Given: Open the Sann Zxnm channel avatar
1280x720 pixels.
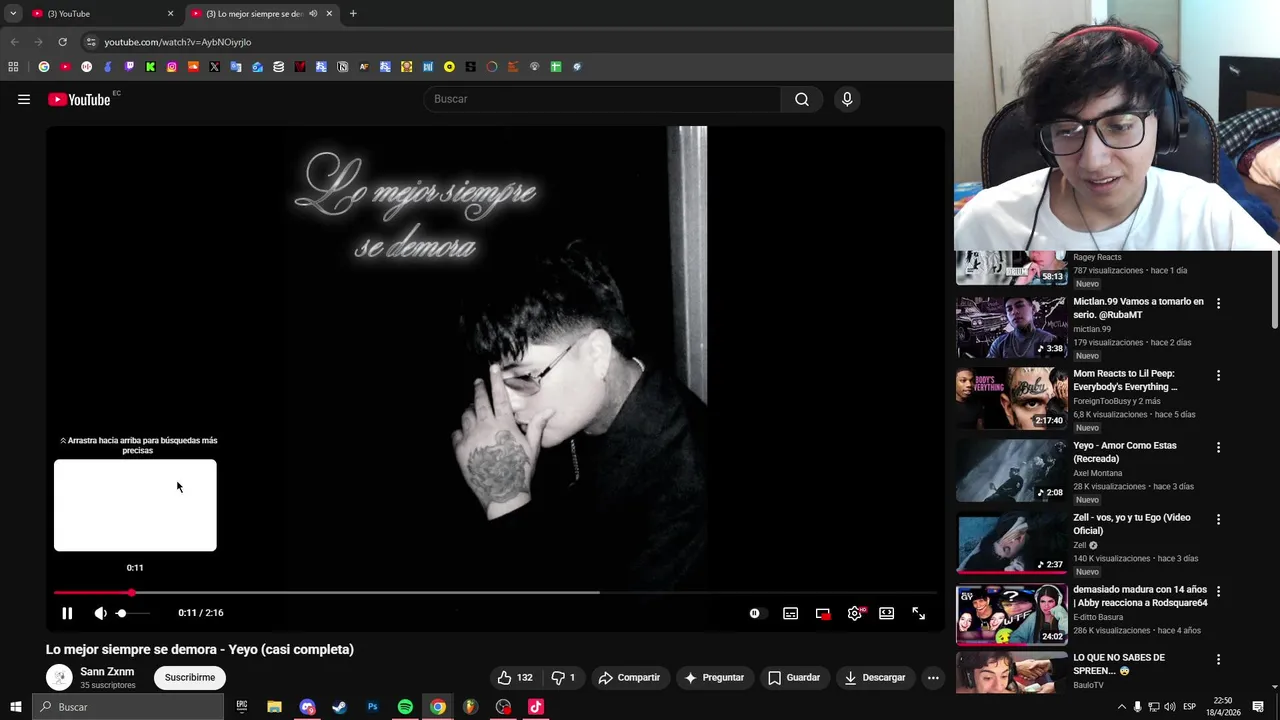Looking at the screenshot, I should point(59,677).
